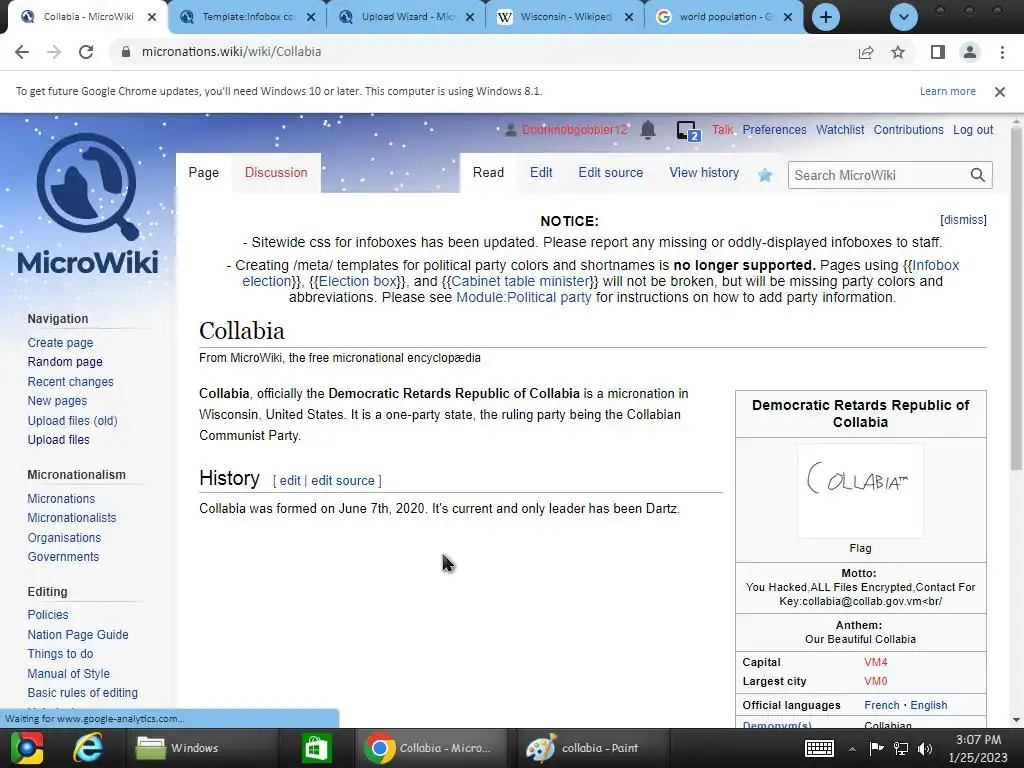Open the Module:Political party link

coord(523,297)
